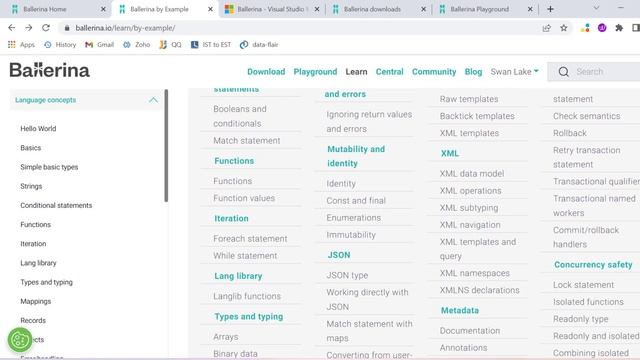This screenshot has height=360, width=640.
Task: Open the History bookmark
Action: [60, 44]
